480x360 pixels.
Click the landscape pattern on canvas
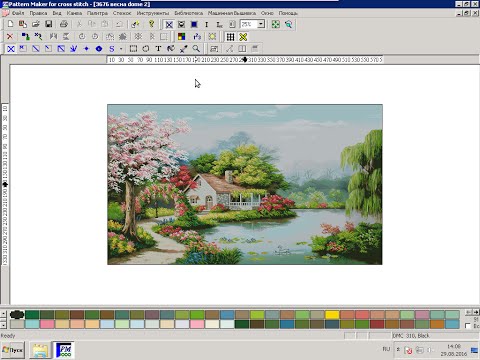245,184
